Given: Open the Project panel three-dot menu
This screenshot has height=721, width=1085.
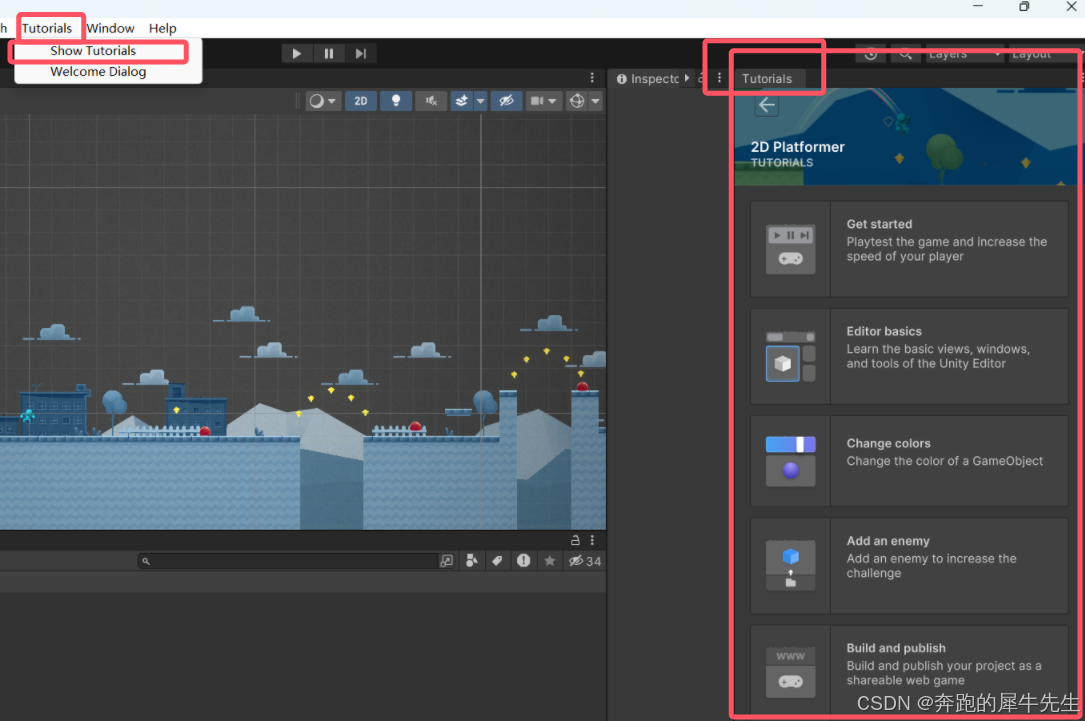Looking at the screenshot, I should [x=592, y=540].
